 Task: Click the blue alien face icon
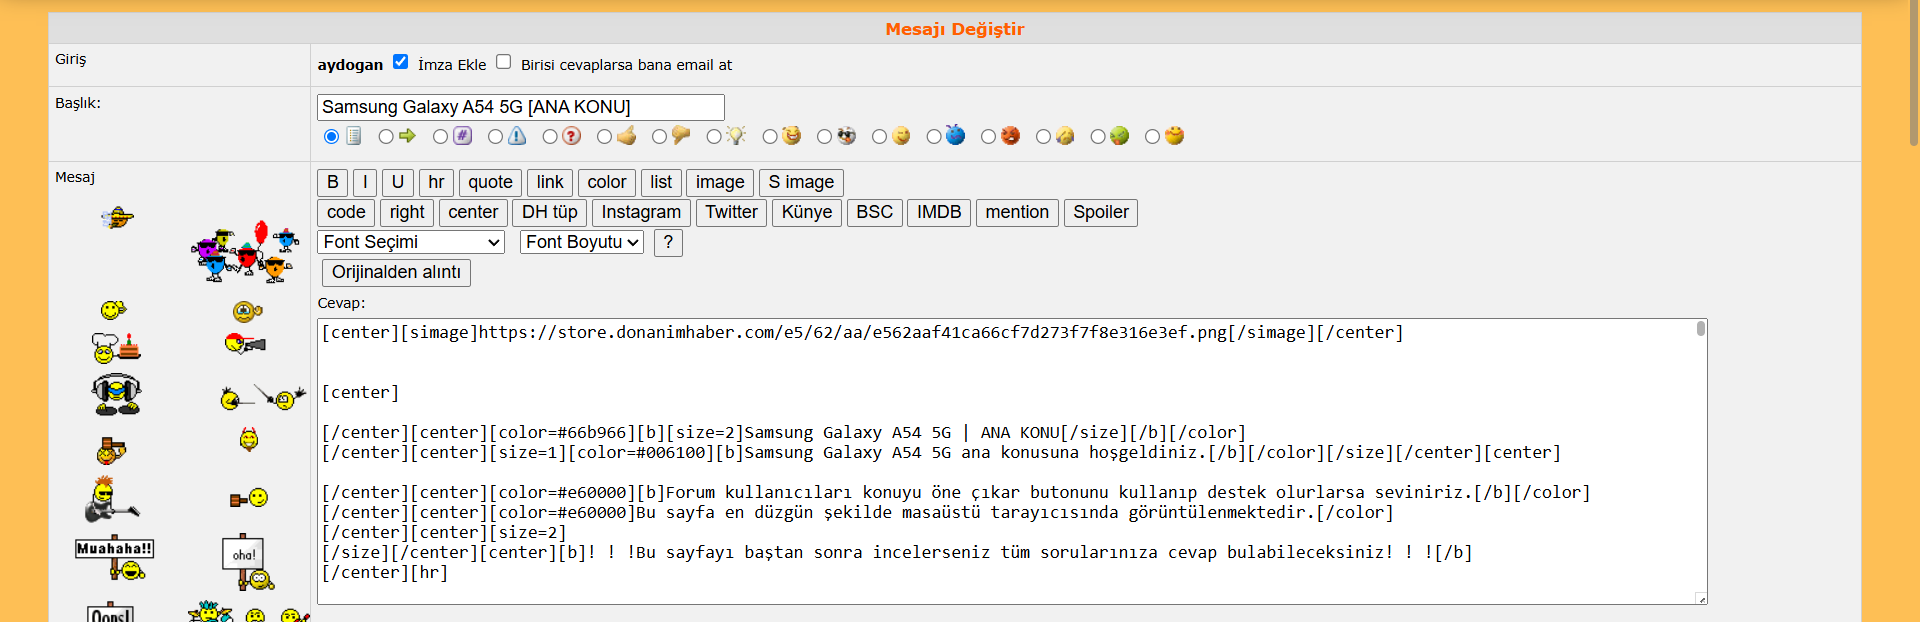[x=955, y=134]
